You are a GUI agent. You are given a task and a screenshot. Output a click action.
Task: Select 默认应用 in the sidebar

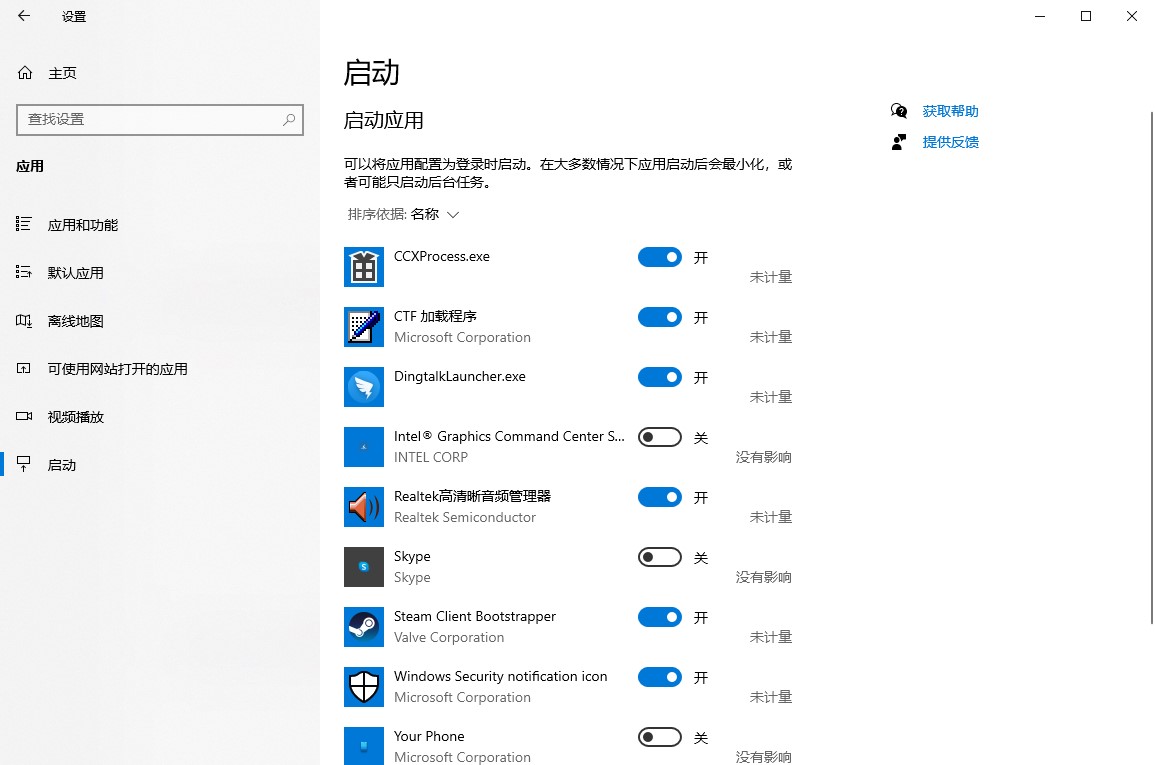point(75,273)
